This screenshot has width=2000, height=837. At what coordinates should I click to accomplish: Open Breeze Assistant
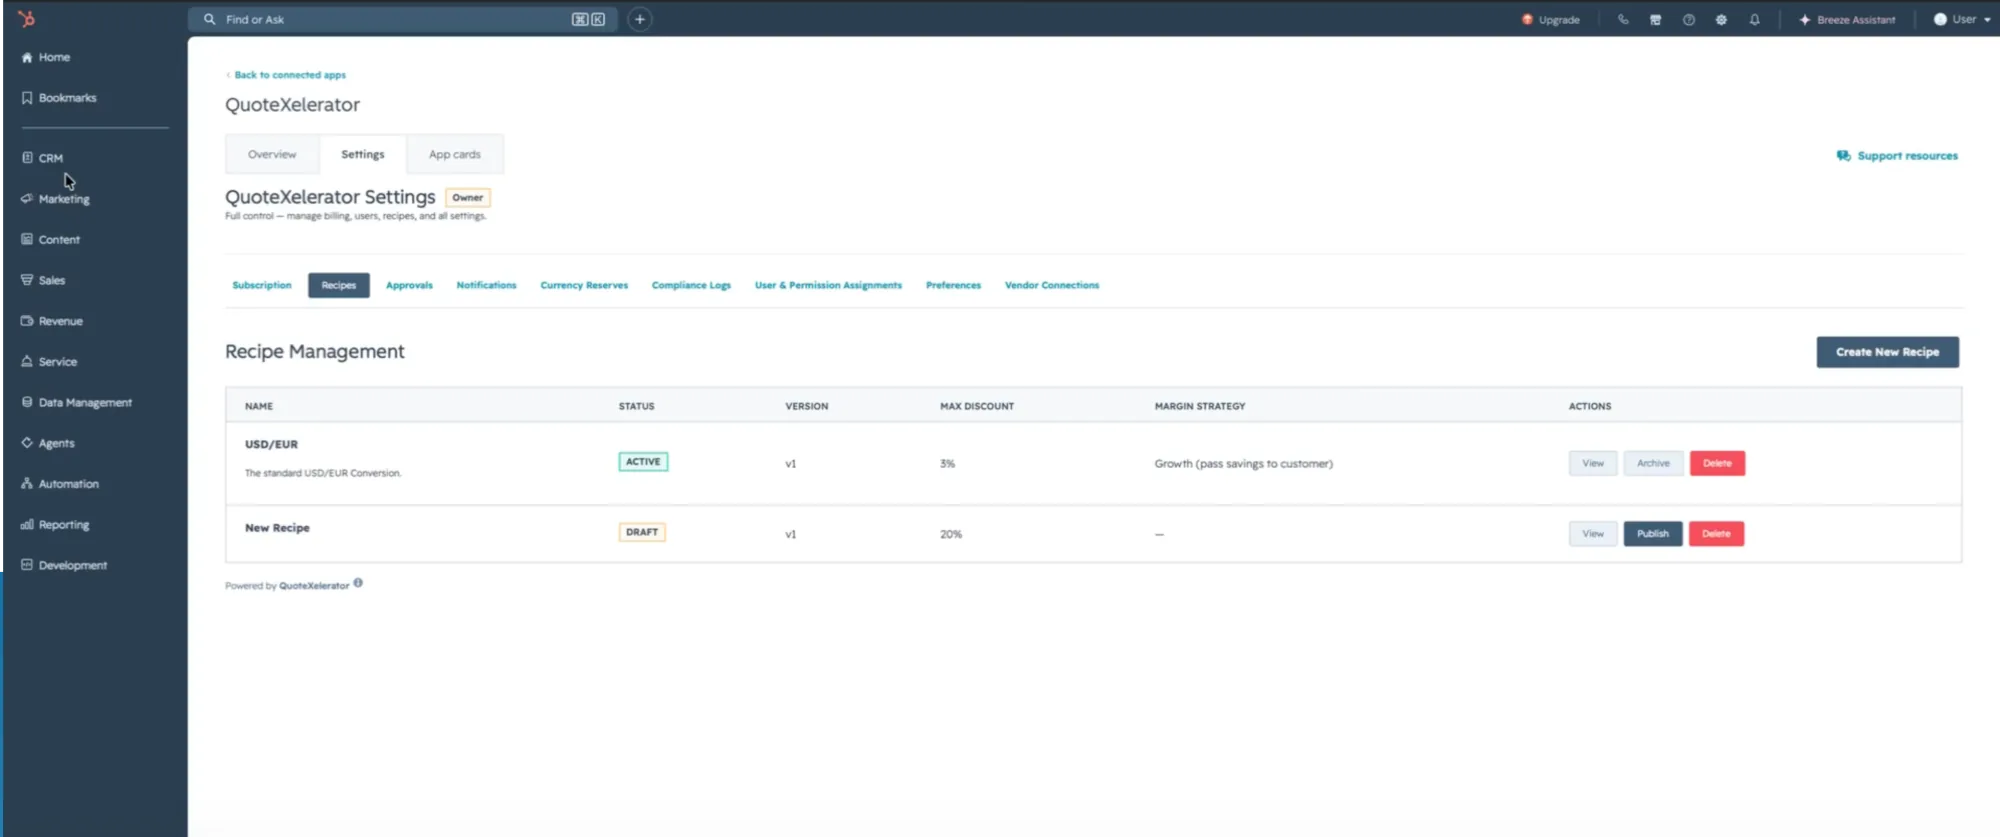click(1847, 19)
